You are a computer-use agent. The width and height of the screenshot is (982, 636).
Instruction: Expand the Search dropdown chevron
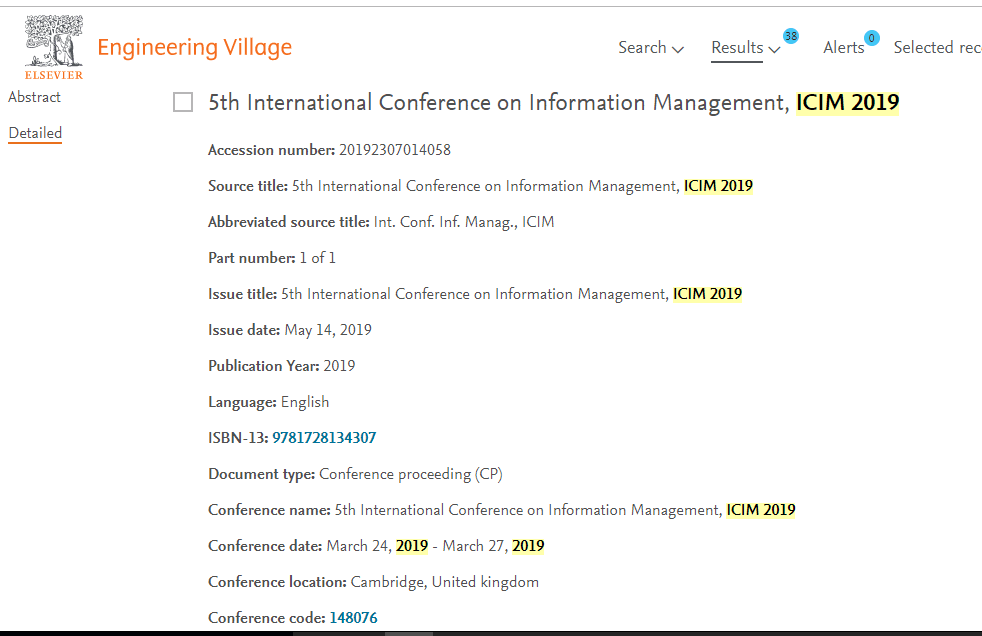click(678, 49)
